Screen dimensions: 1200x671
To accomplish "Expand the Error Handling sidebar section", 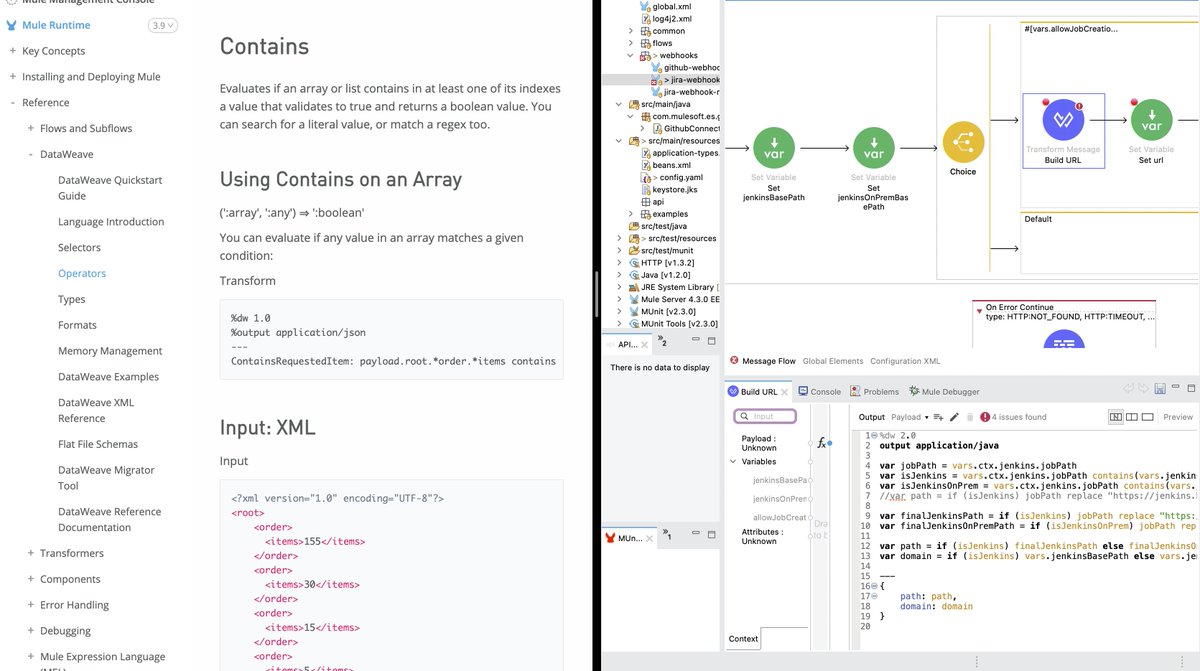I will 31,605.
